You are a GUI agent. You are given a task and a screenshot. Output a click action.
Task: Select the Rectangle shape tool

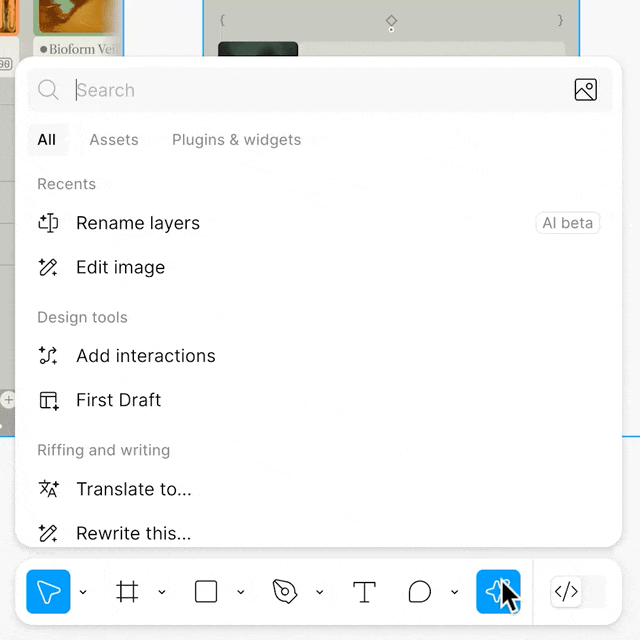pos(206,592)
